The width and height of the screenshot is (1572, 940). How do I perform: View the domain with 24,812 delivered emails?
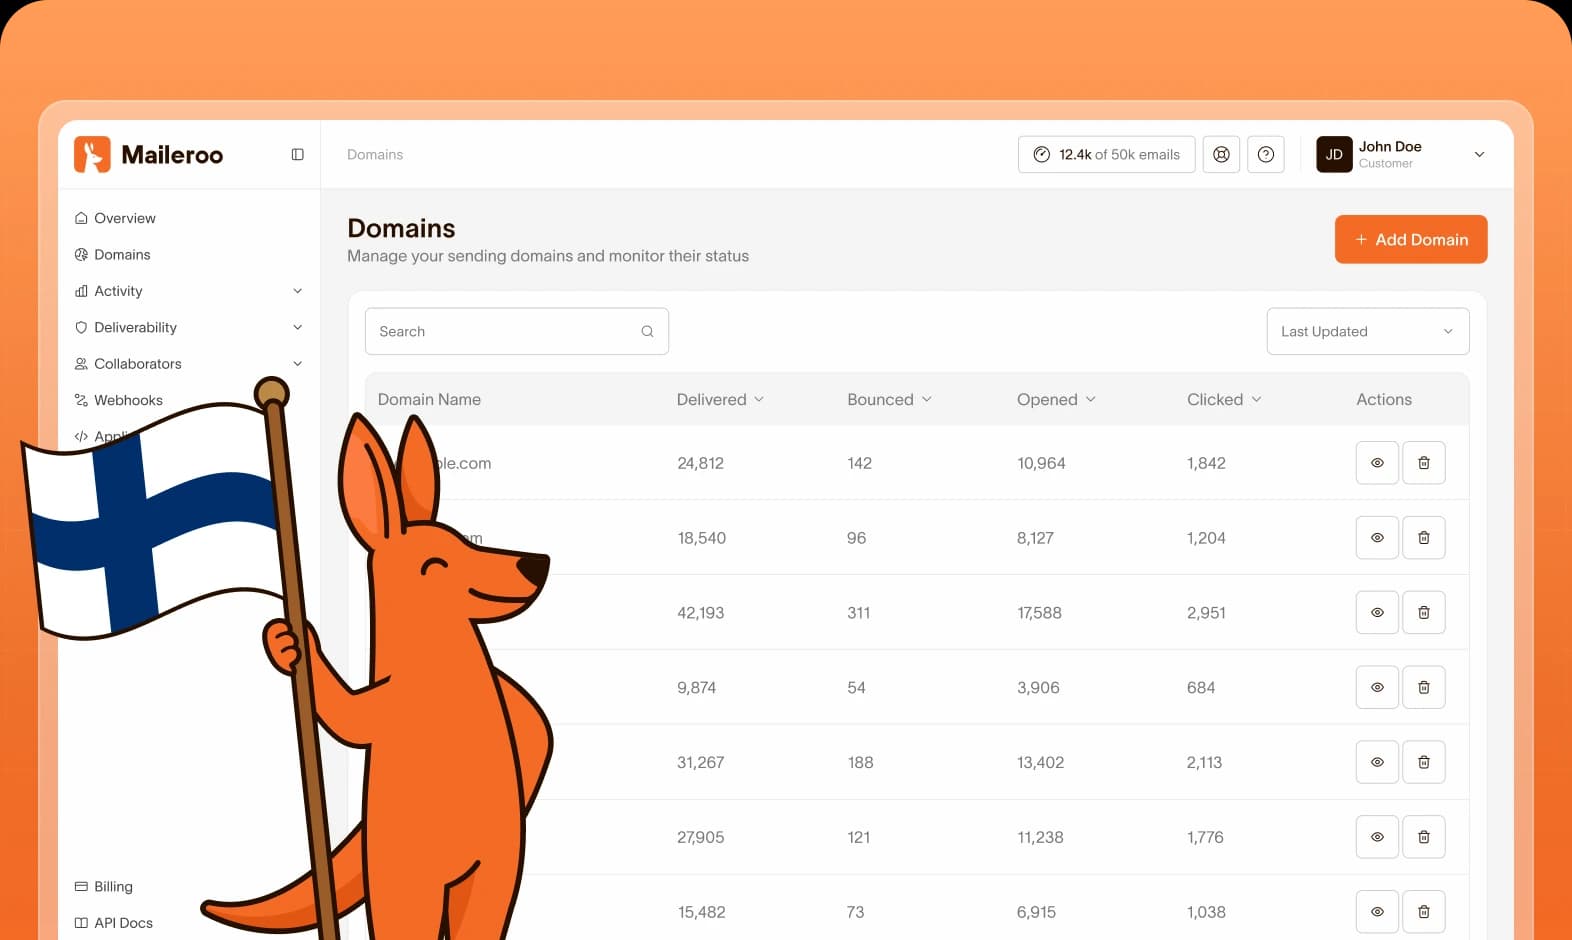tap(1377, 463)
